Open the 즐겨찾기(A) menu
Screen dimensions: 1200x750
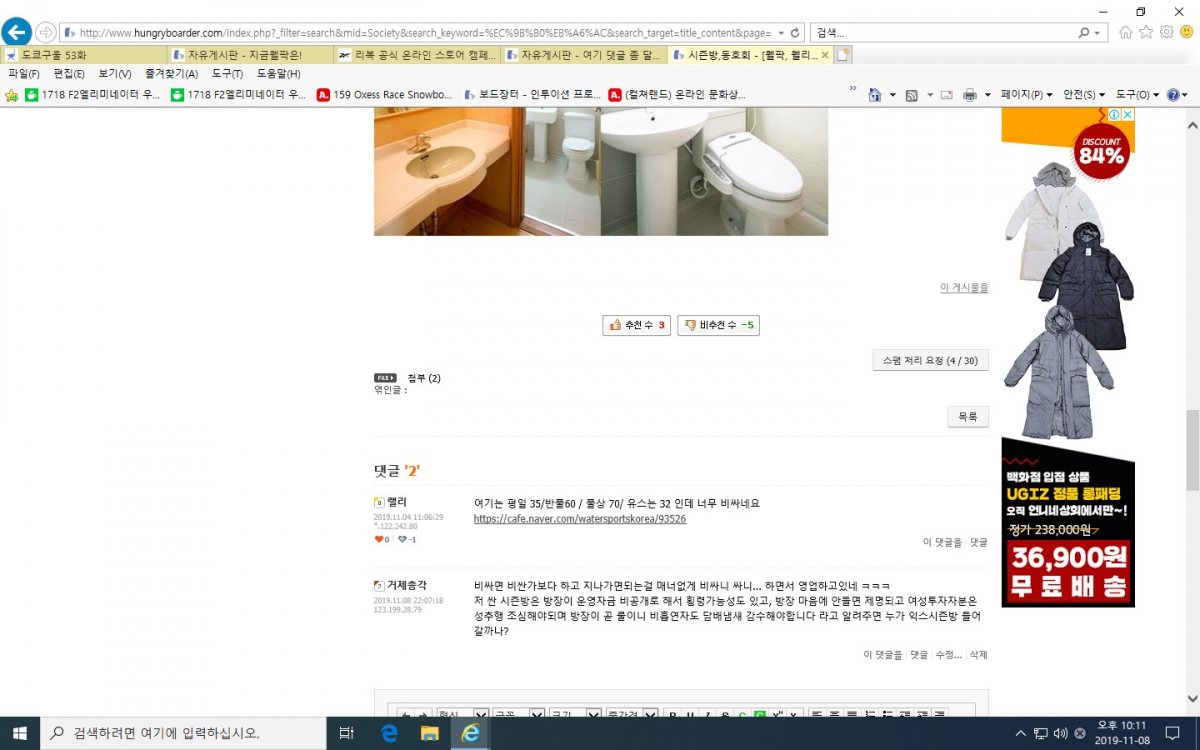[x=171, y=74]
